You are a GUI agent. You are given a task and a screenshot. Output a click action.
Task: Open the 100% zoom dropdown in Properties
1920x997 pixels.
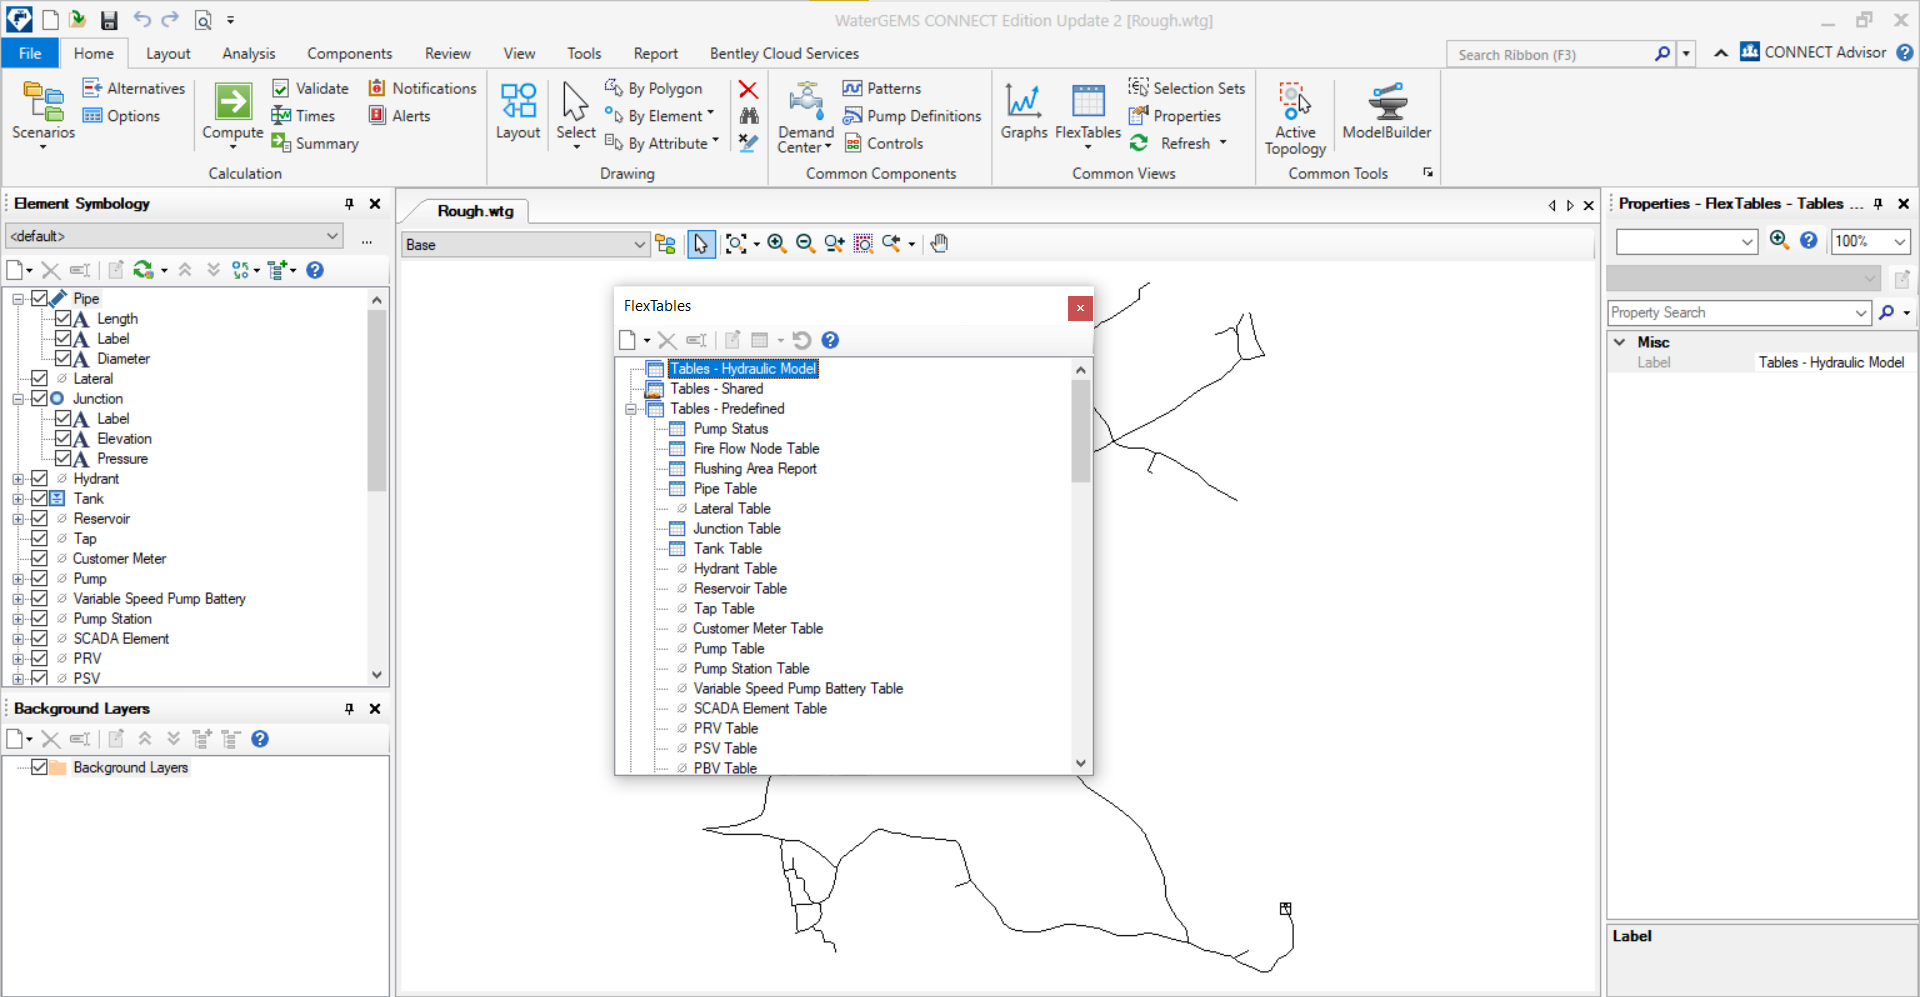(1899, 241)
